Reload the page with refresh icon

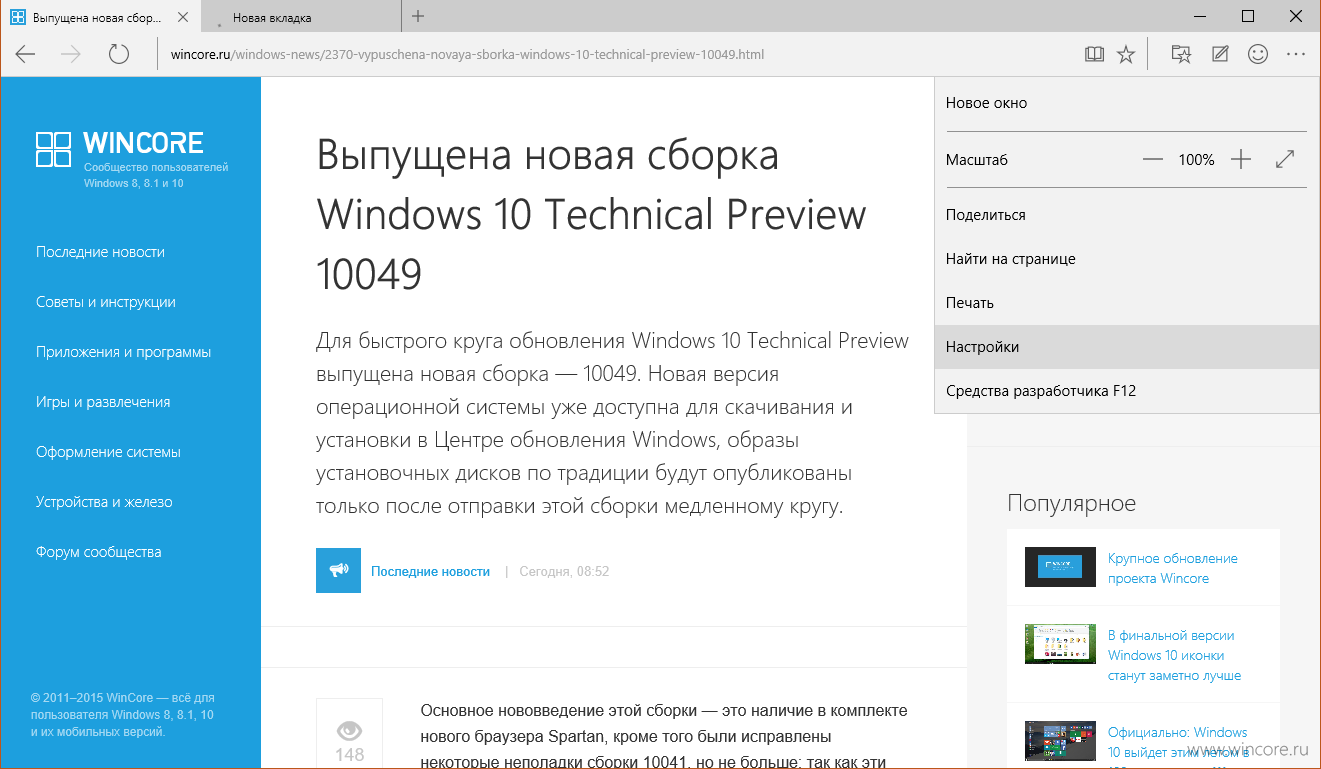119,54
